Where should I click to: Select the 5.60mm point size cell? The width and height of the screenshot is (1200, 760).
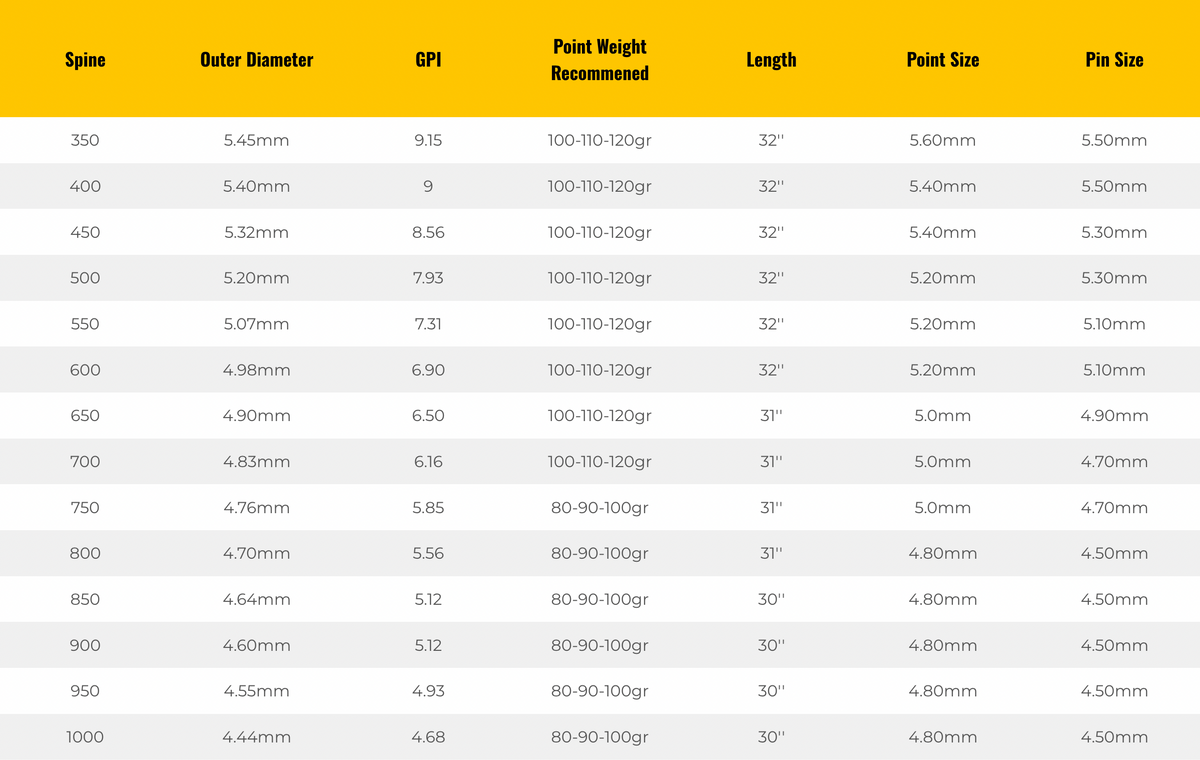943,141
